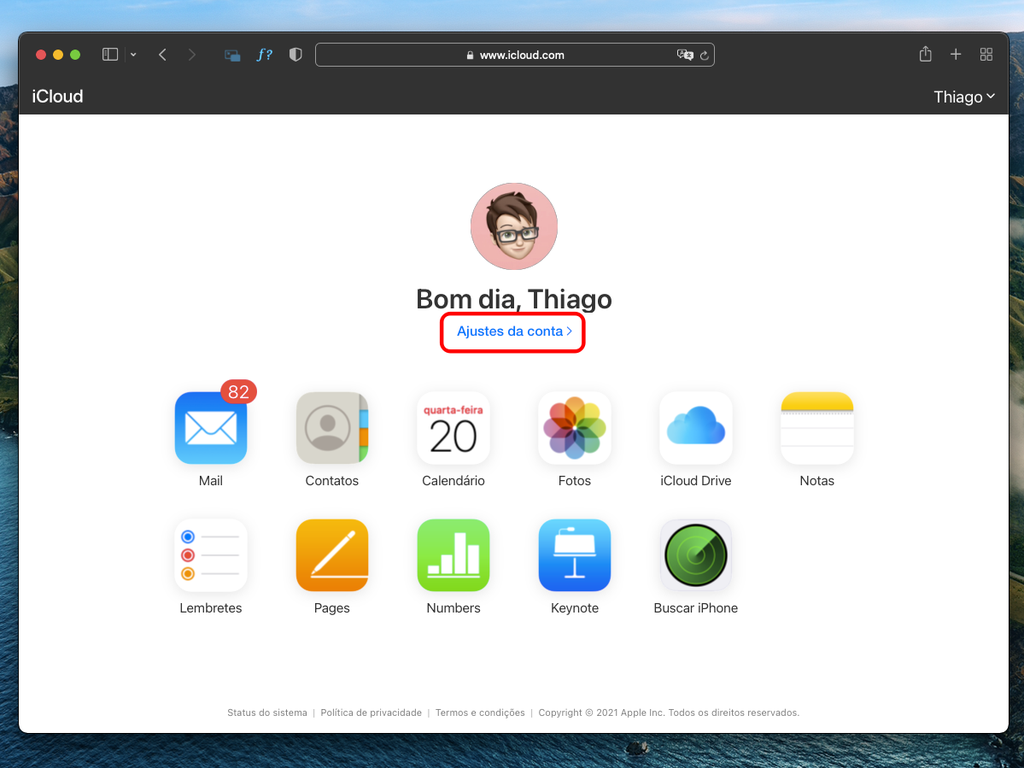Show tab overview grid icon

(x=986, y=55)
